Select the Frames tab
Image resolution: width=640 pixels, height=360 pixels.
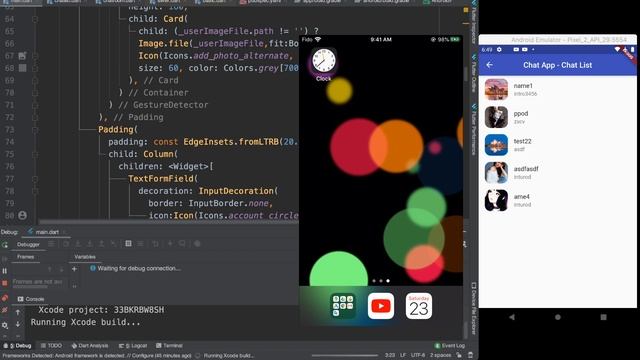(x=25, y=257)
